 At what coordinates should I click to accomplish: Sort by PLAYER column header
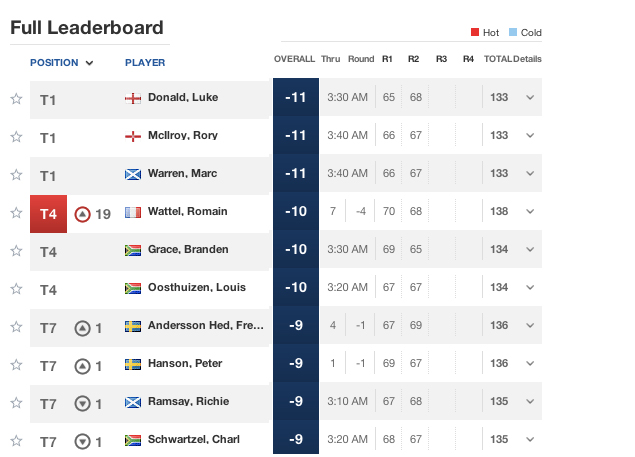click(x=145, y=62)
